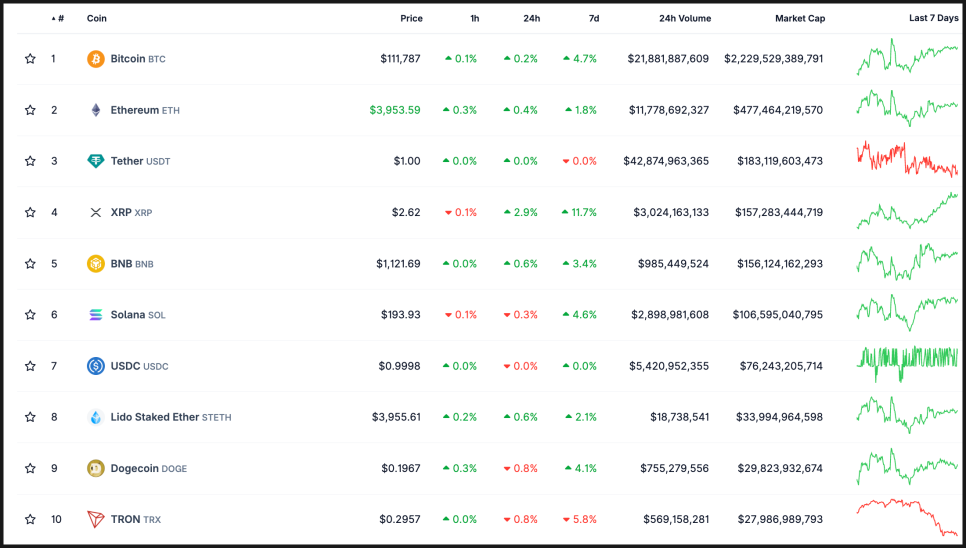Click the Tether logo icon

(x=96, y=161)
